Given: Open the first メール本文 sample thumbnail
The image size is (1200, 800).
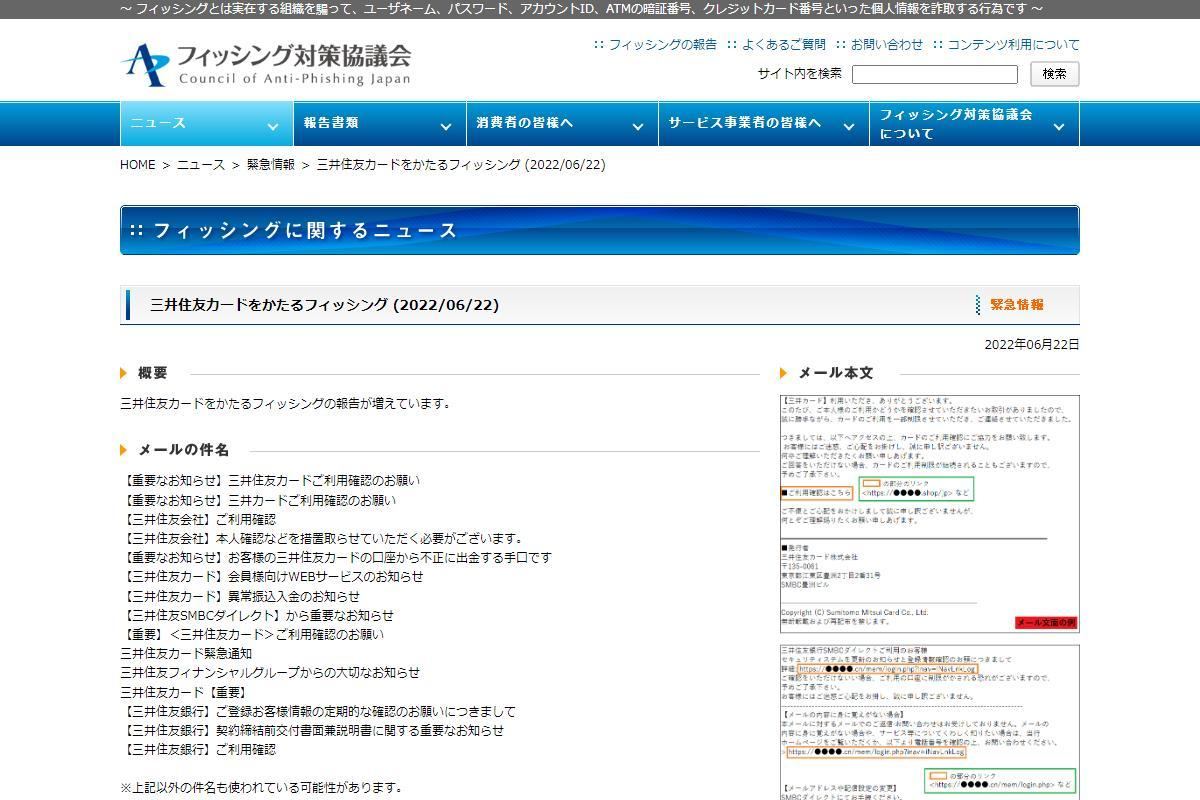Looking at the screenshot, I should tap(930, 514).
